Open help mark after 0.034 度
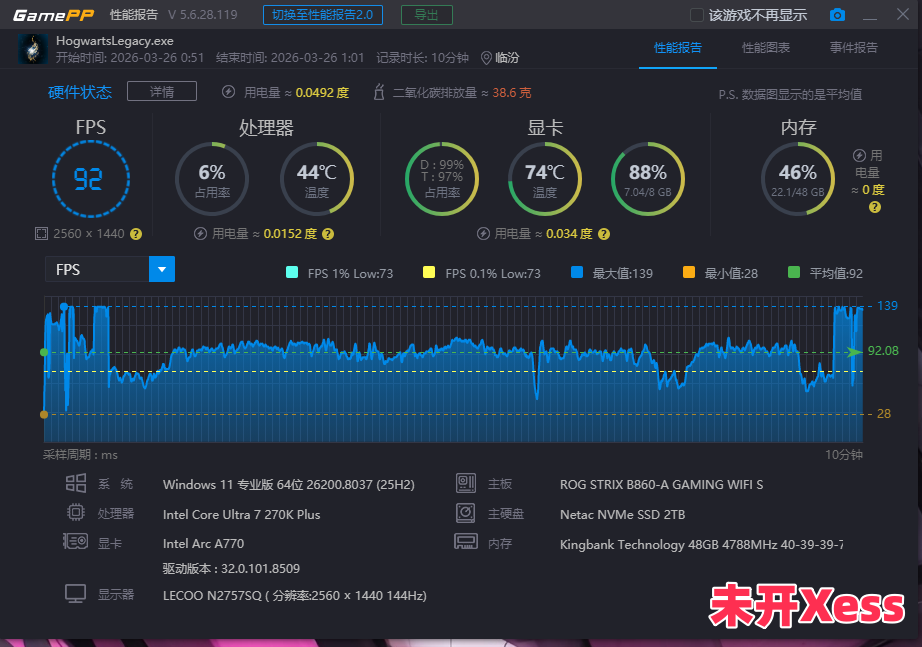 pyautogui.click(x=604, y=234)
